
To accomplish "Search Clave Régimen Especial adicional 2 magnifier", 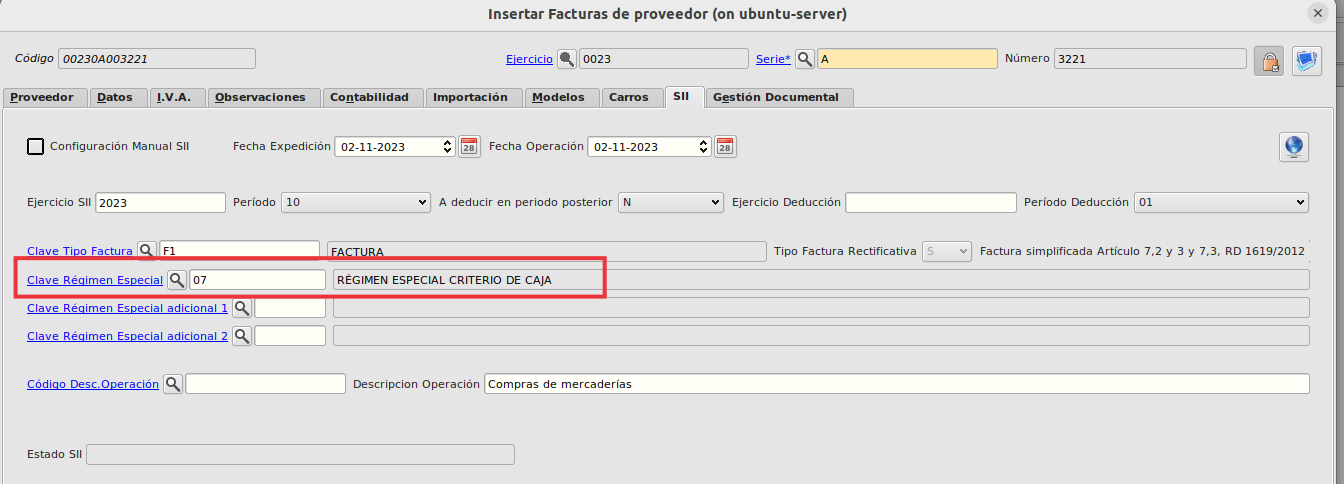I will (241, 336).
